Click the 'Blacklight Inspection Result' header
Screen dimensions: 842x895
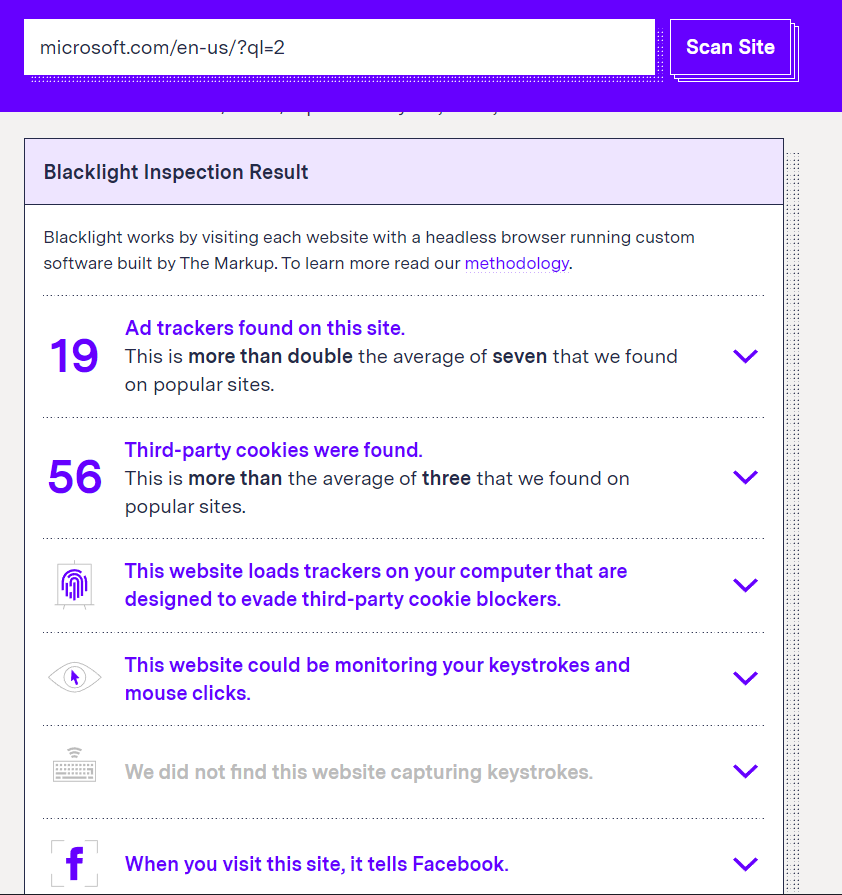point(176,172)
